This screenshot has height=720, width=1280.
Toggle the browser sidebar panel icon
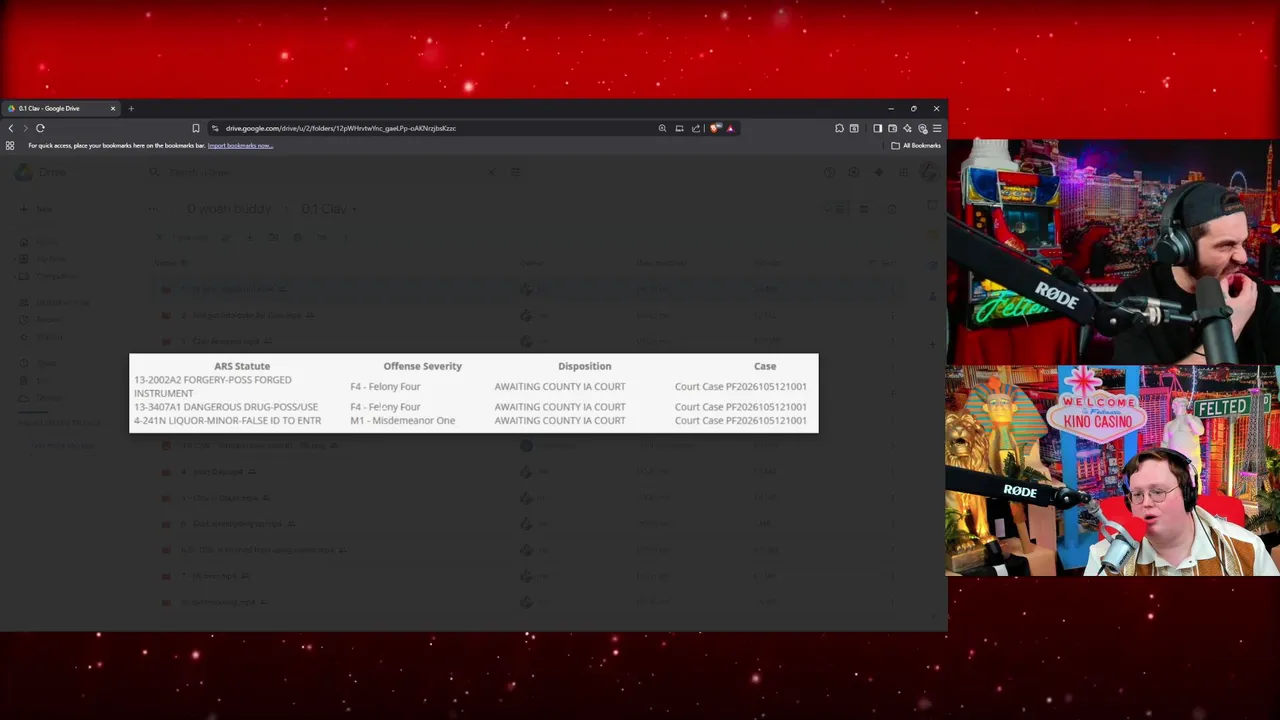tap(877, 128)
